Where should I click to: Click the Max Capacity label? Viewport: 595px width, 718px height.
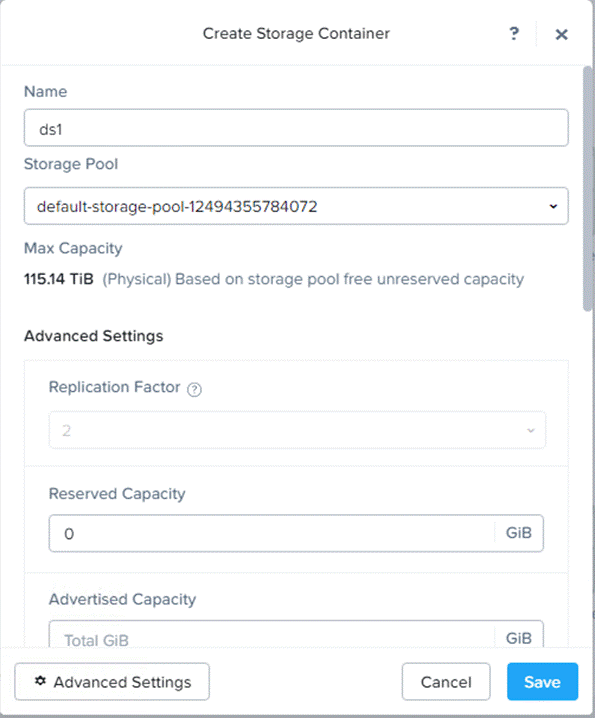coord(73,248)
